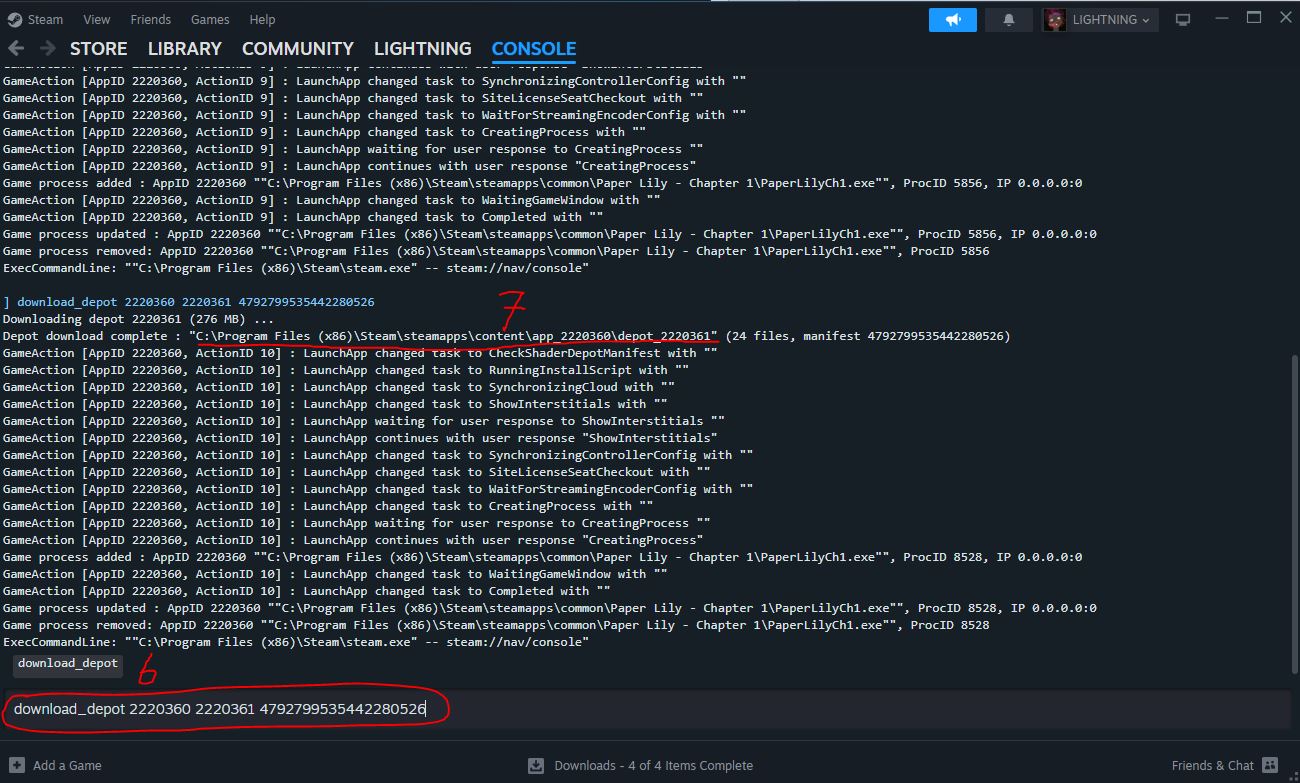Screen dimensions: 1300x783
Task: Toggle Big Picture mode monitor icon
Action: click(x=1182, y=19)
